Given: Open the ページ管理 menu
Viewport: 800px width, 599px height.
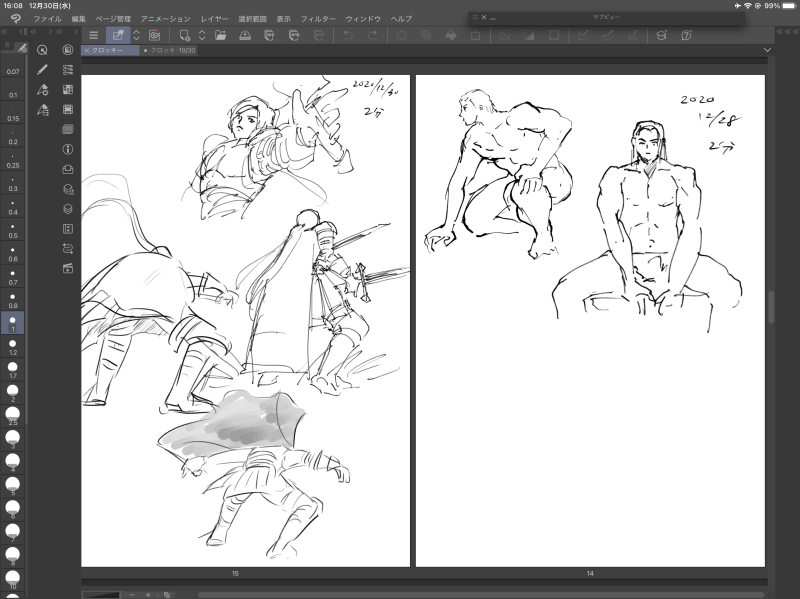Looking at the screenshot, I should [x=113, y=19].
